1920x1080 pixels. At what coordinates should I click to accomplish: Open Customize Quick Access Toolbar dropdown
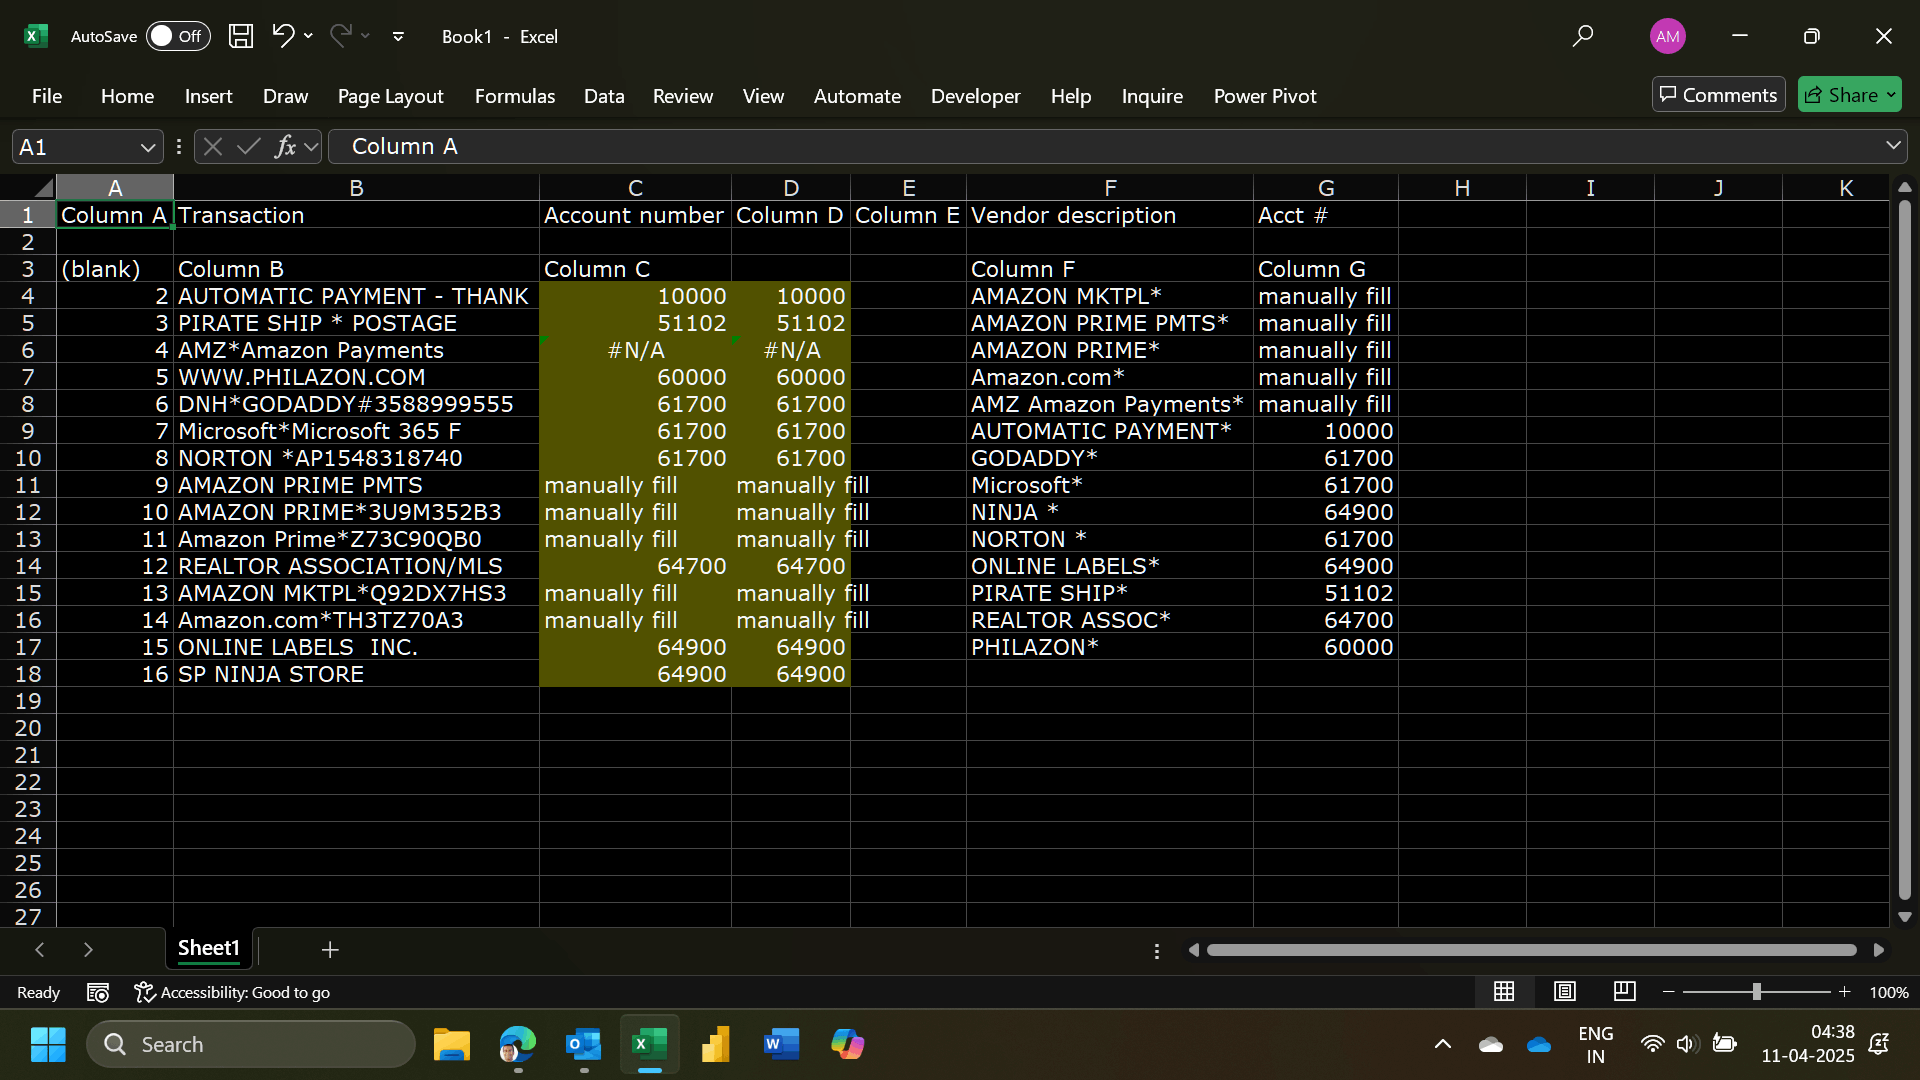click(x=398, y=37)
